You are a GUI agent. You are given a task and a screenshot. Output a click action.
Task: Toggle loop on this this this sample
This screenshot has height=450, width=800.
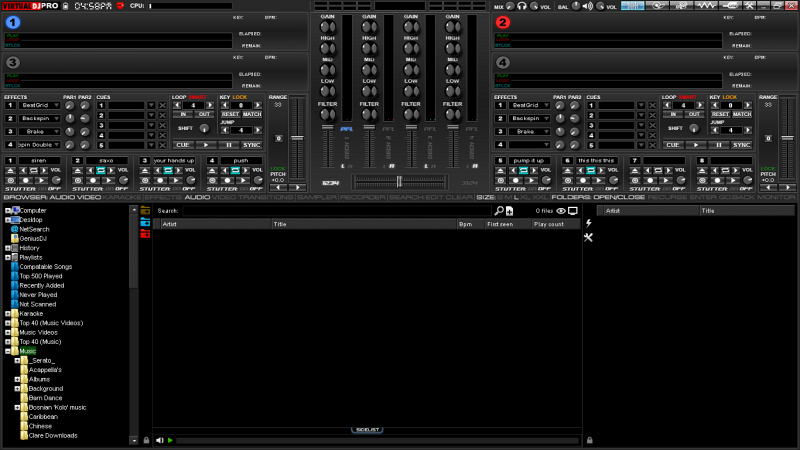click(590, 170)
